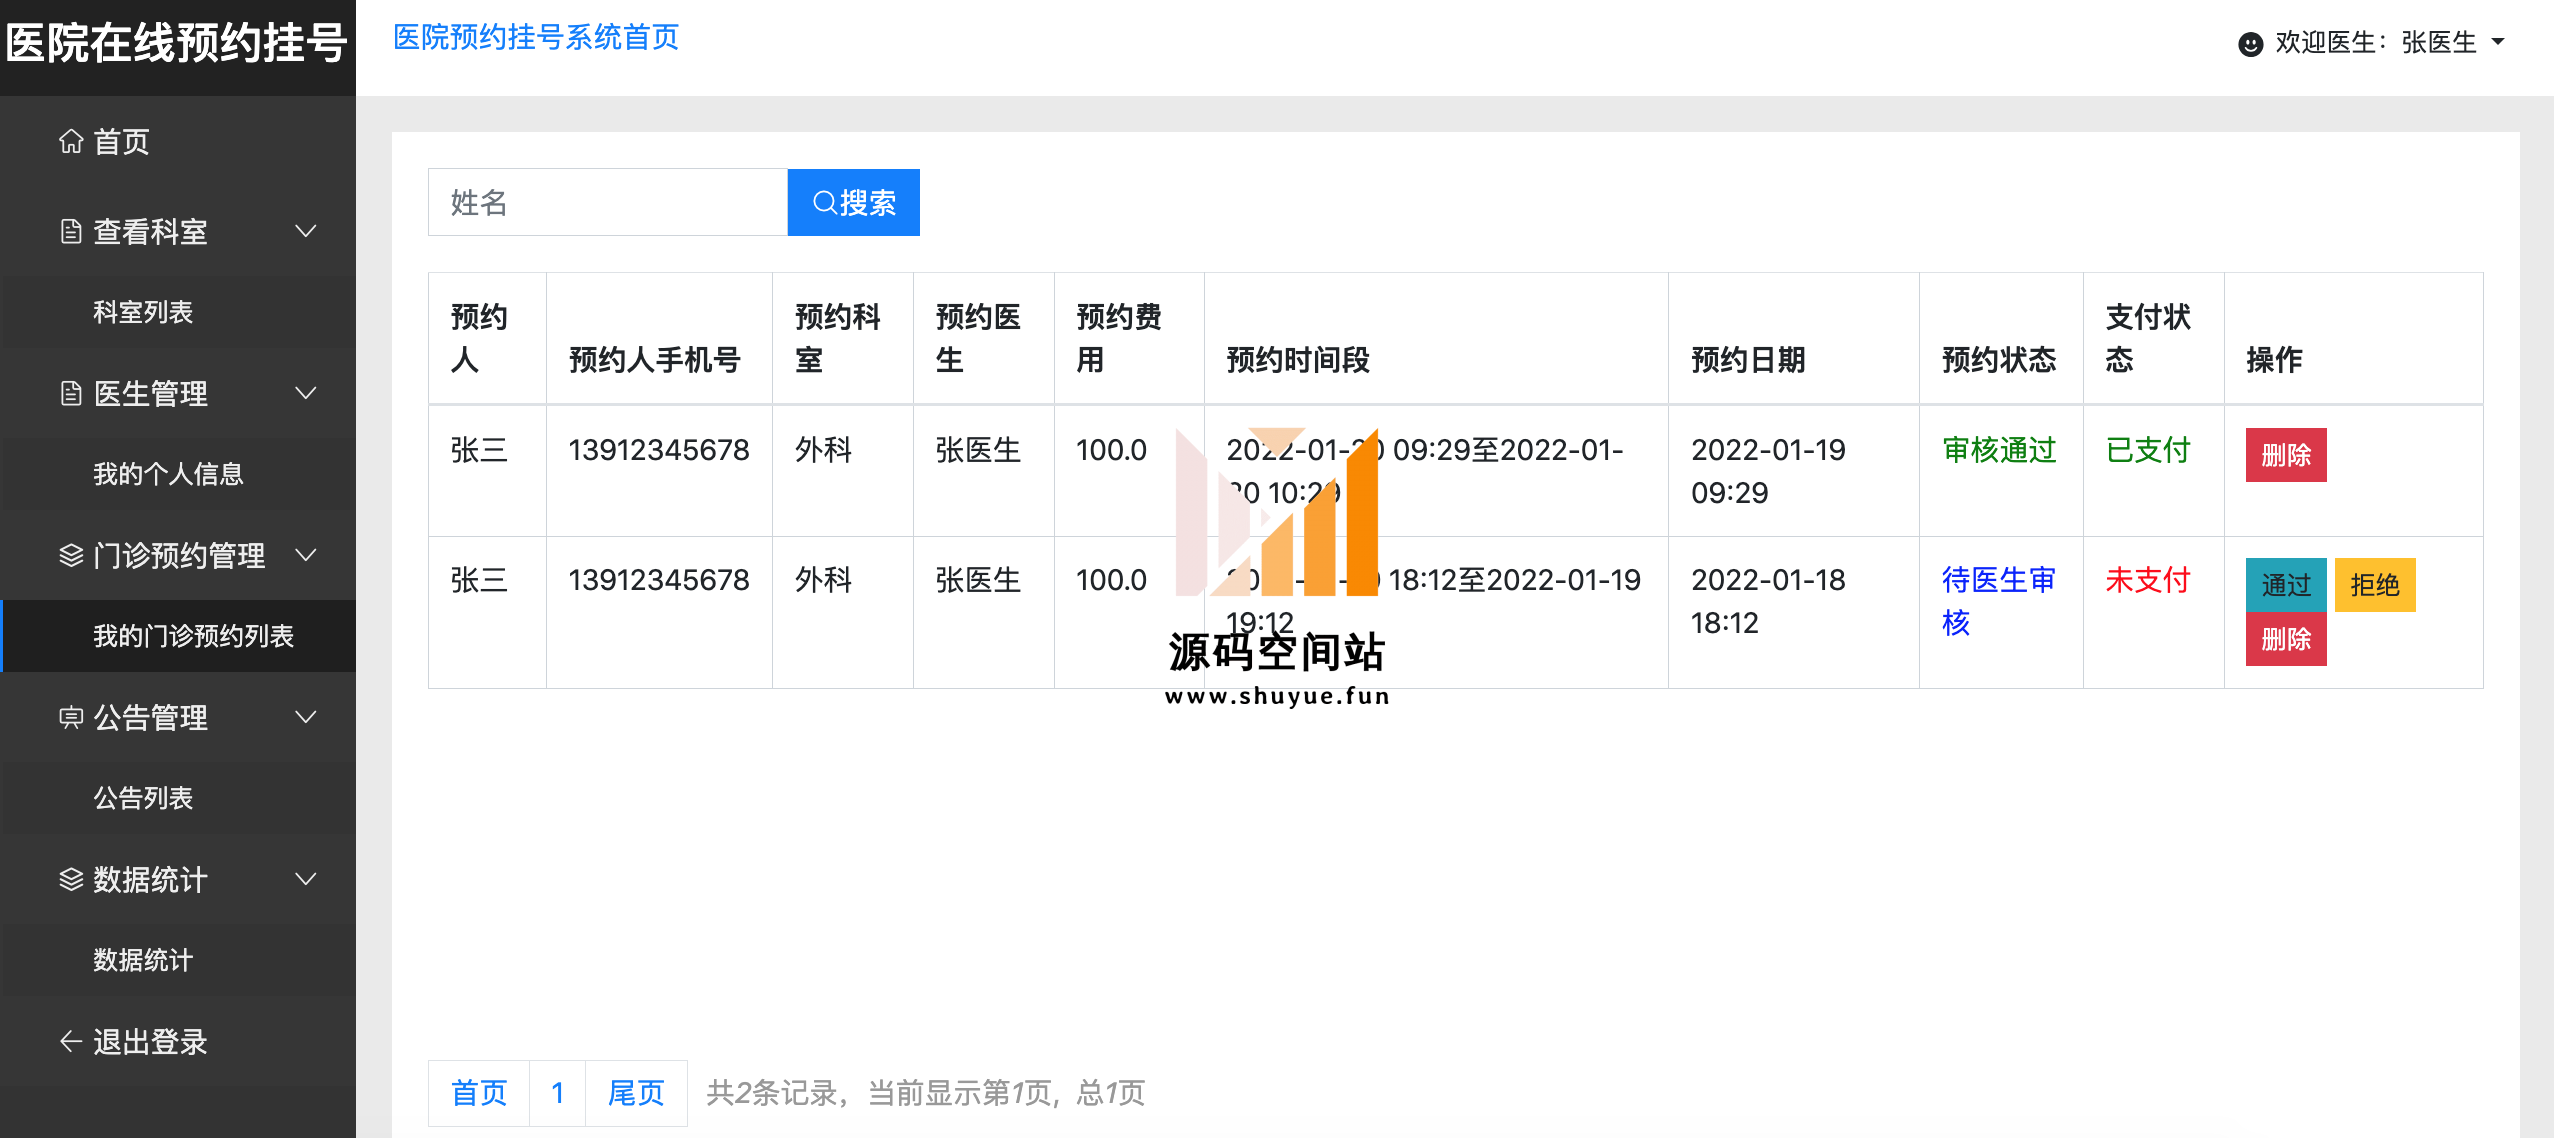
Task: Click the layers icon beside 门诊预约管理
Action: pos(71,556)
